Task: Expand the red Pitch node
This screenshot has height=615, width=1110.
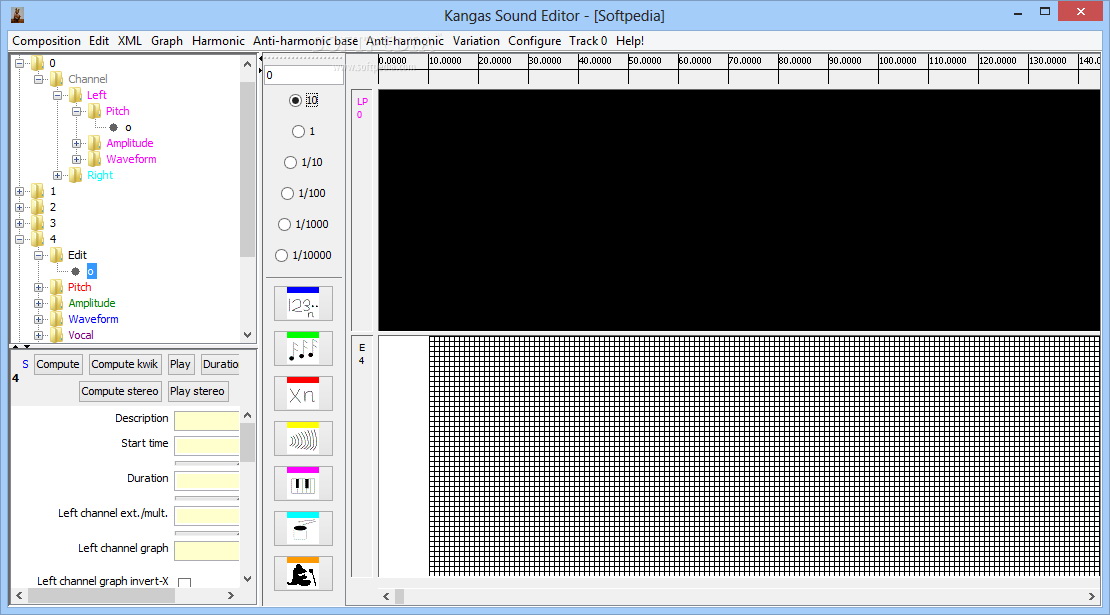Action: tap(38, 287)
